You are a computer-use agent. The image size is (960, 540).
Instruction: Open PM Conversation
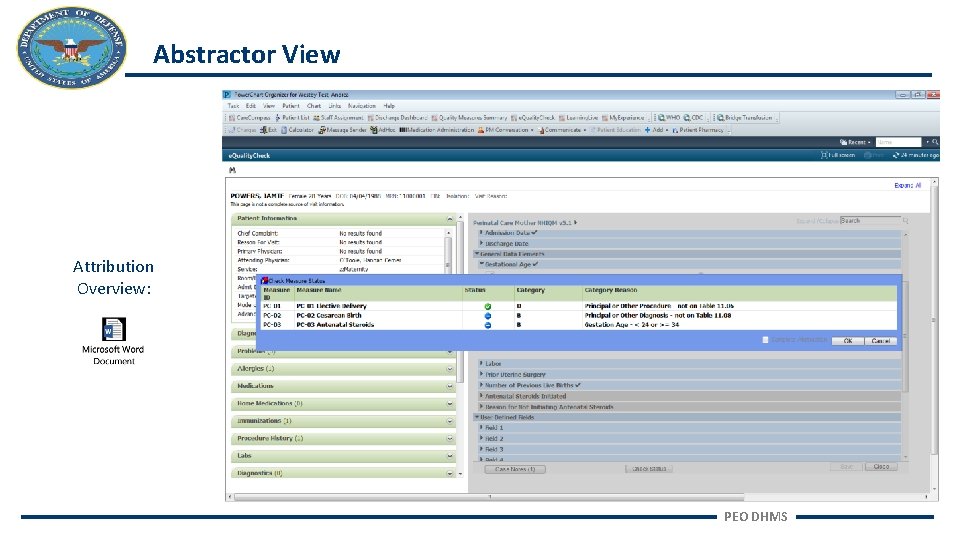pos(506,130)
